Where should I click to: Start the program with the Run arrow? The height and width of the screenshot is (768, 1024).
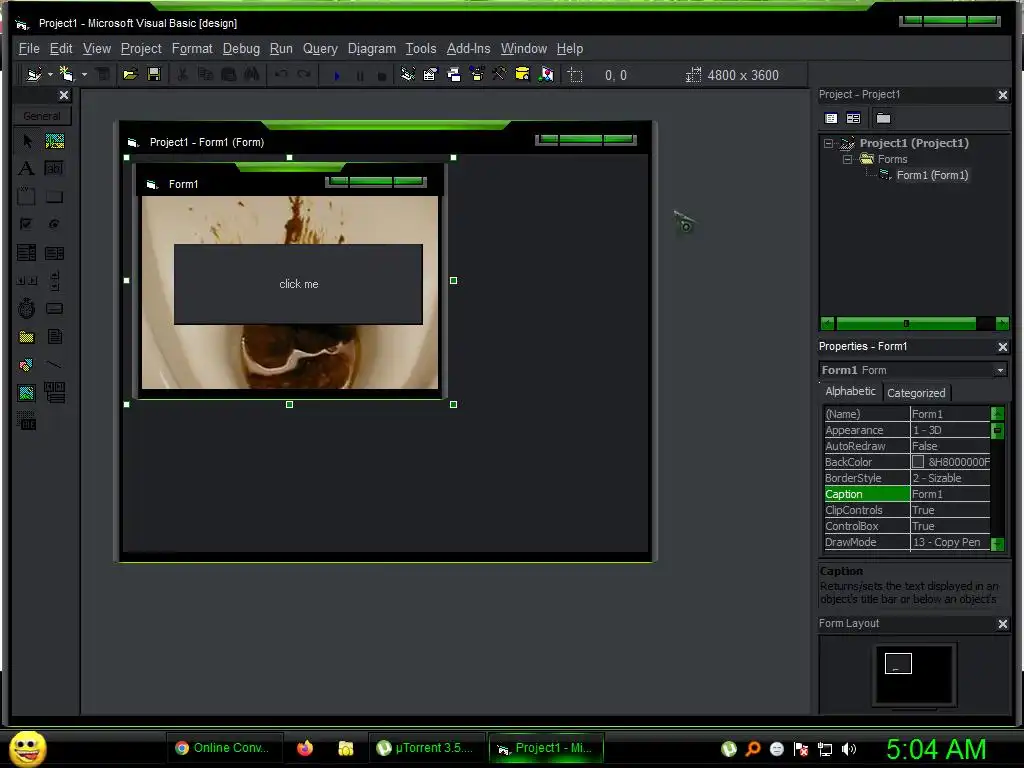point(336,75)
